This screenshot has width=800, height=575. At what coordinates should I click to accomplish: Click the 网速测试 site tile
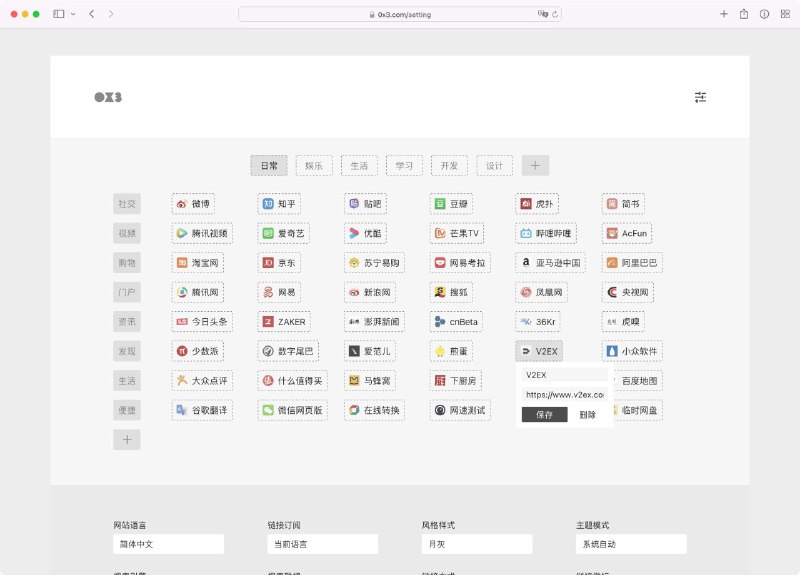[460, 410]
